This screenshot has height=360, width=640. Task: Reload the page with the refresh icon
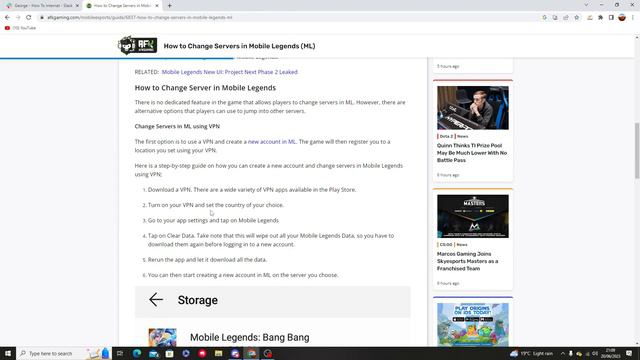[29, 18]
